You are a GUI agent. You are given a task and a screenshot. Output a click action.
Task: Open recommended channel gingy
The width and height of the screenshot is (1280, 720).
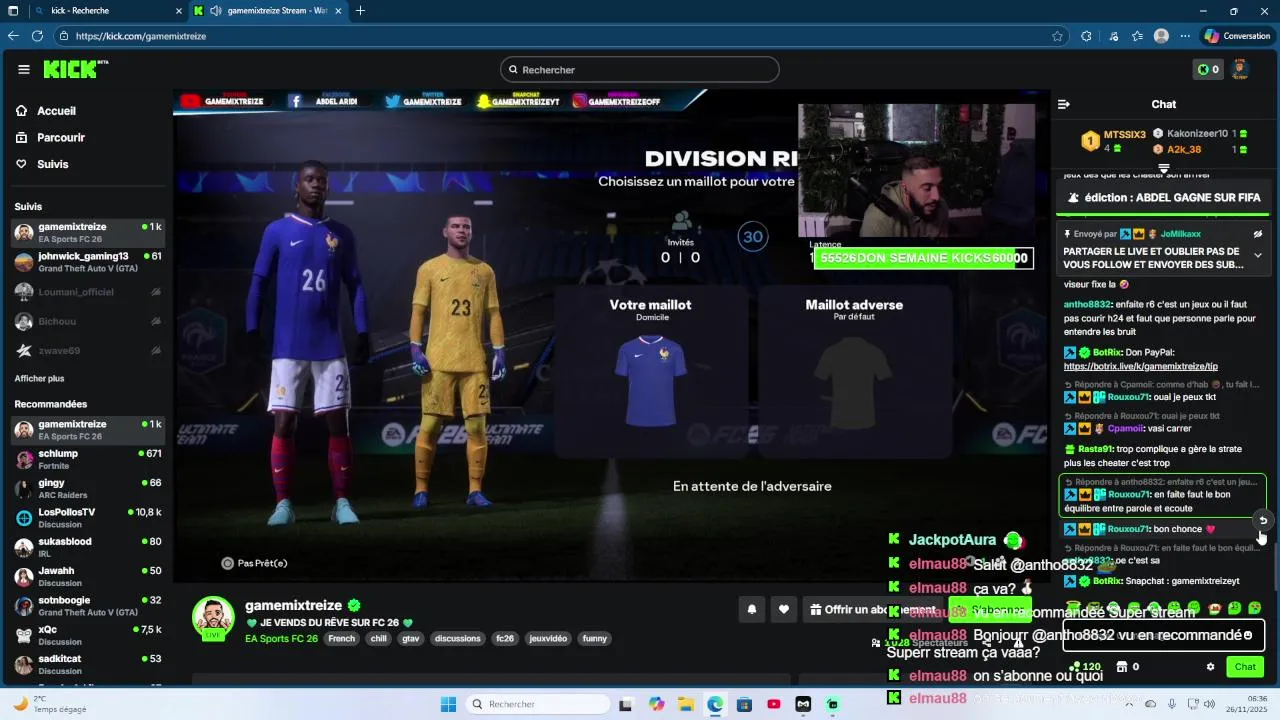87,488
